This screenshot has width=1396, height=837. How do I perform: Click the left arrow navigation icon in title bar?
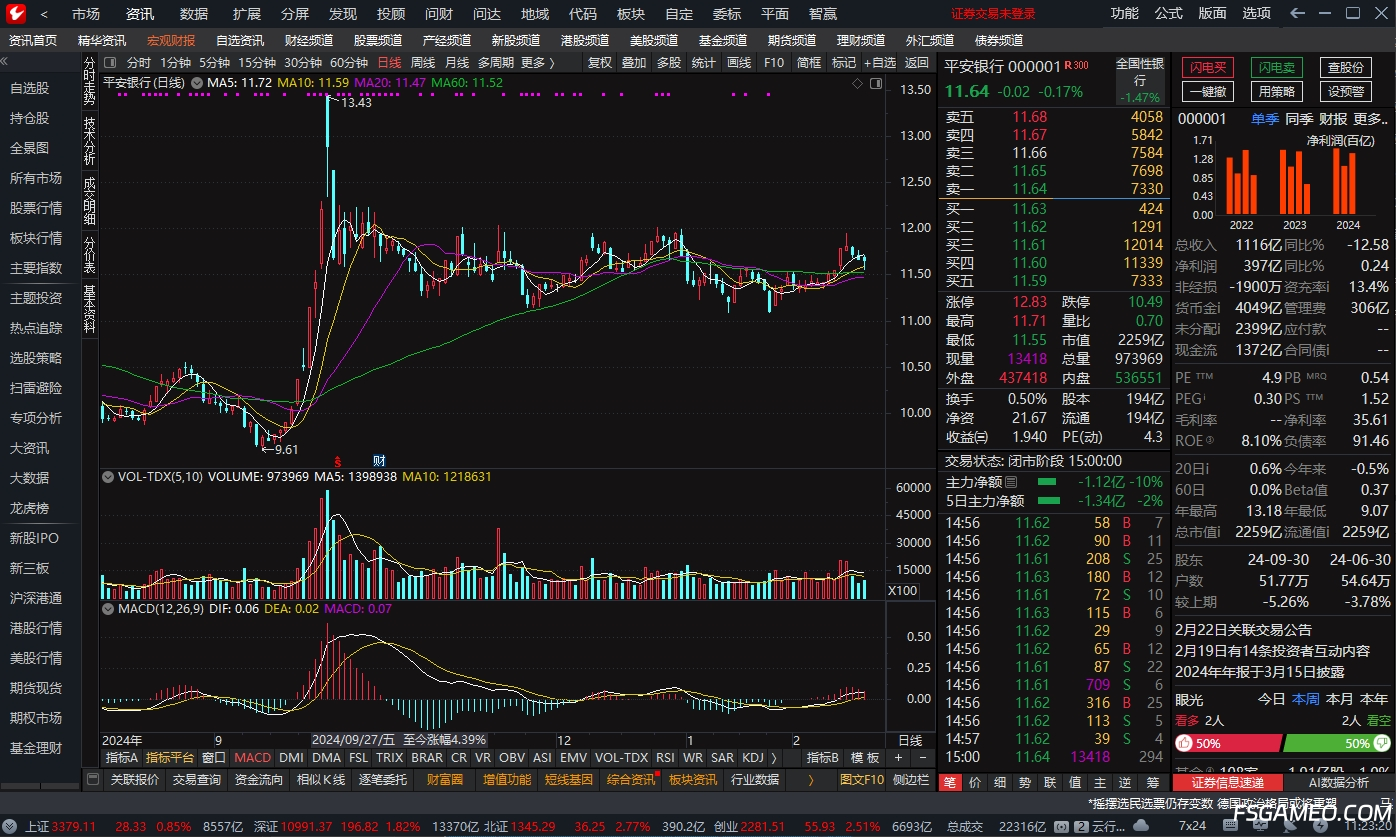(x=1297, y=14)
